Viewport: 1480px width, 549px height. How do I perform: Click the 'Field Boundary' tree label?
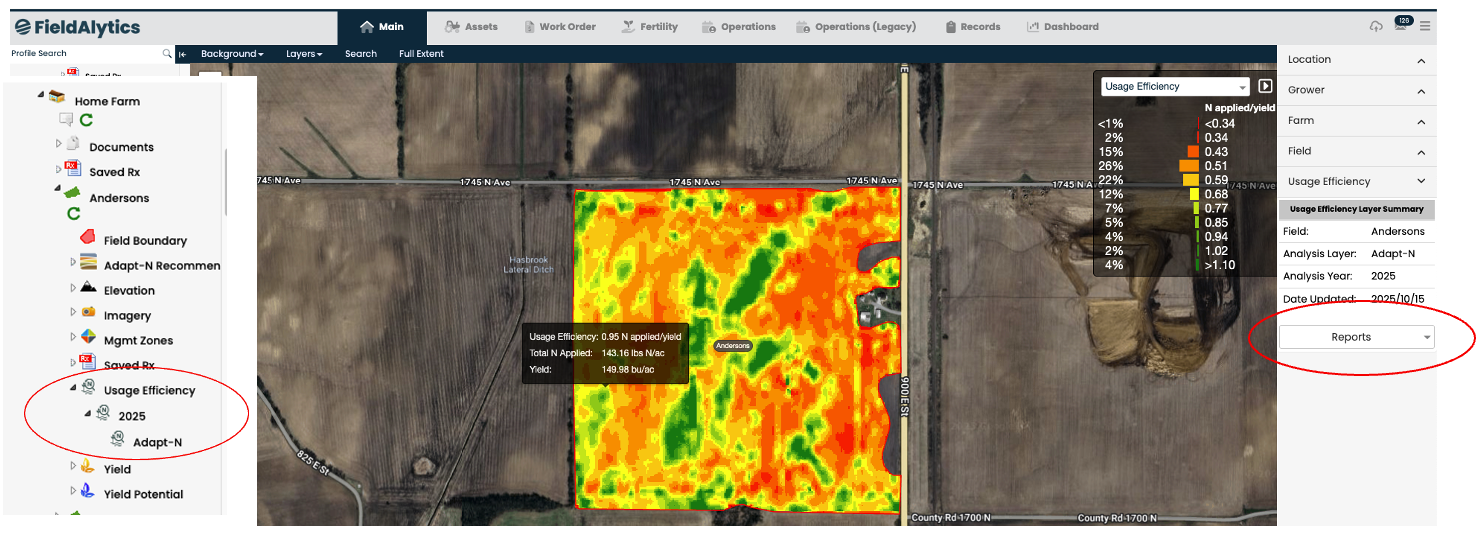point(146,241)
